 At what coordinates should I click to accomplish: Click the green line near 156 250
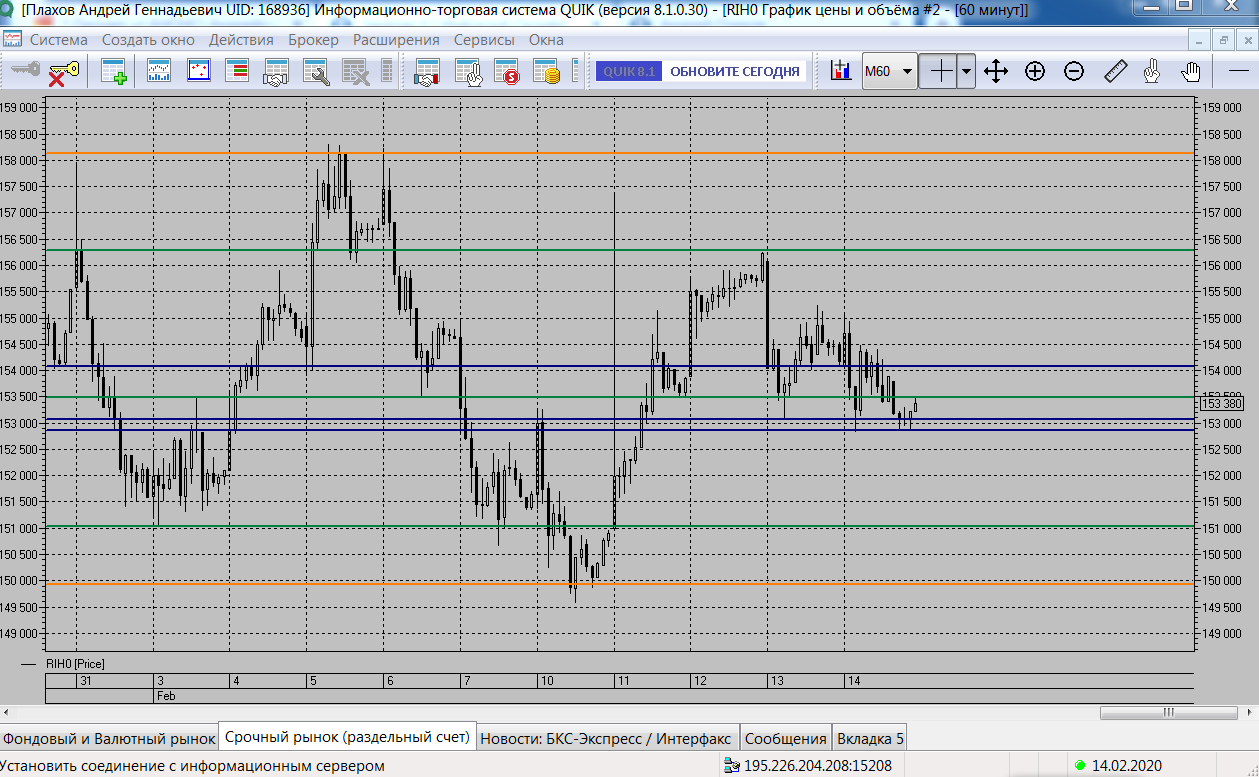click(620, 250)
